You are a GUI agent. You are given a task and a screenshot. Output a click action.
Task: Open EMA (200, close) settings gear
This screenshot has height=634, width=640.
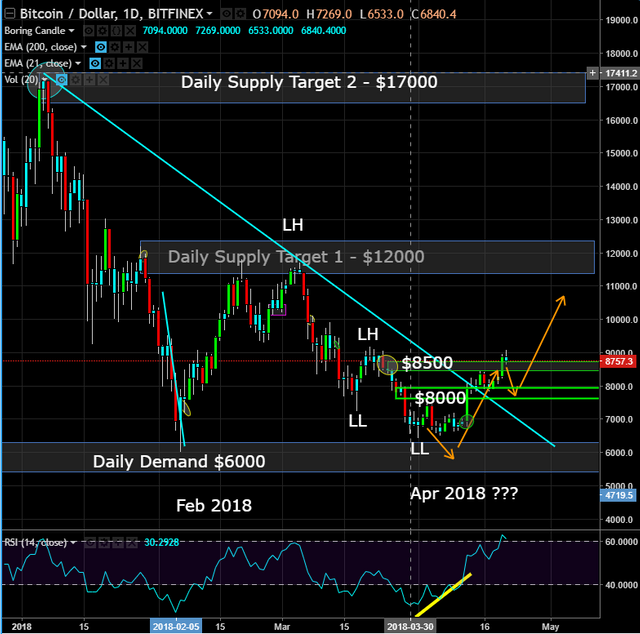(115, 47)
